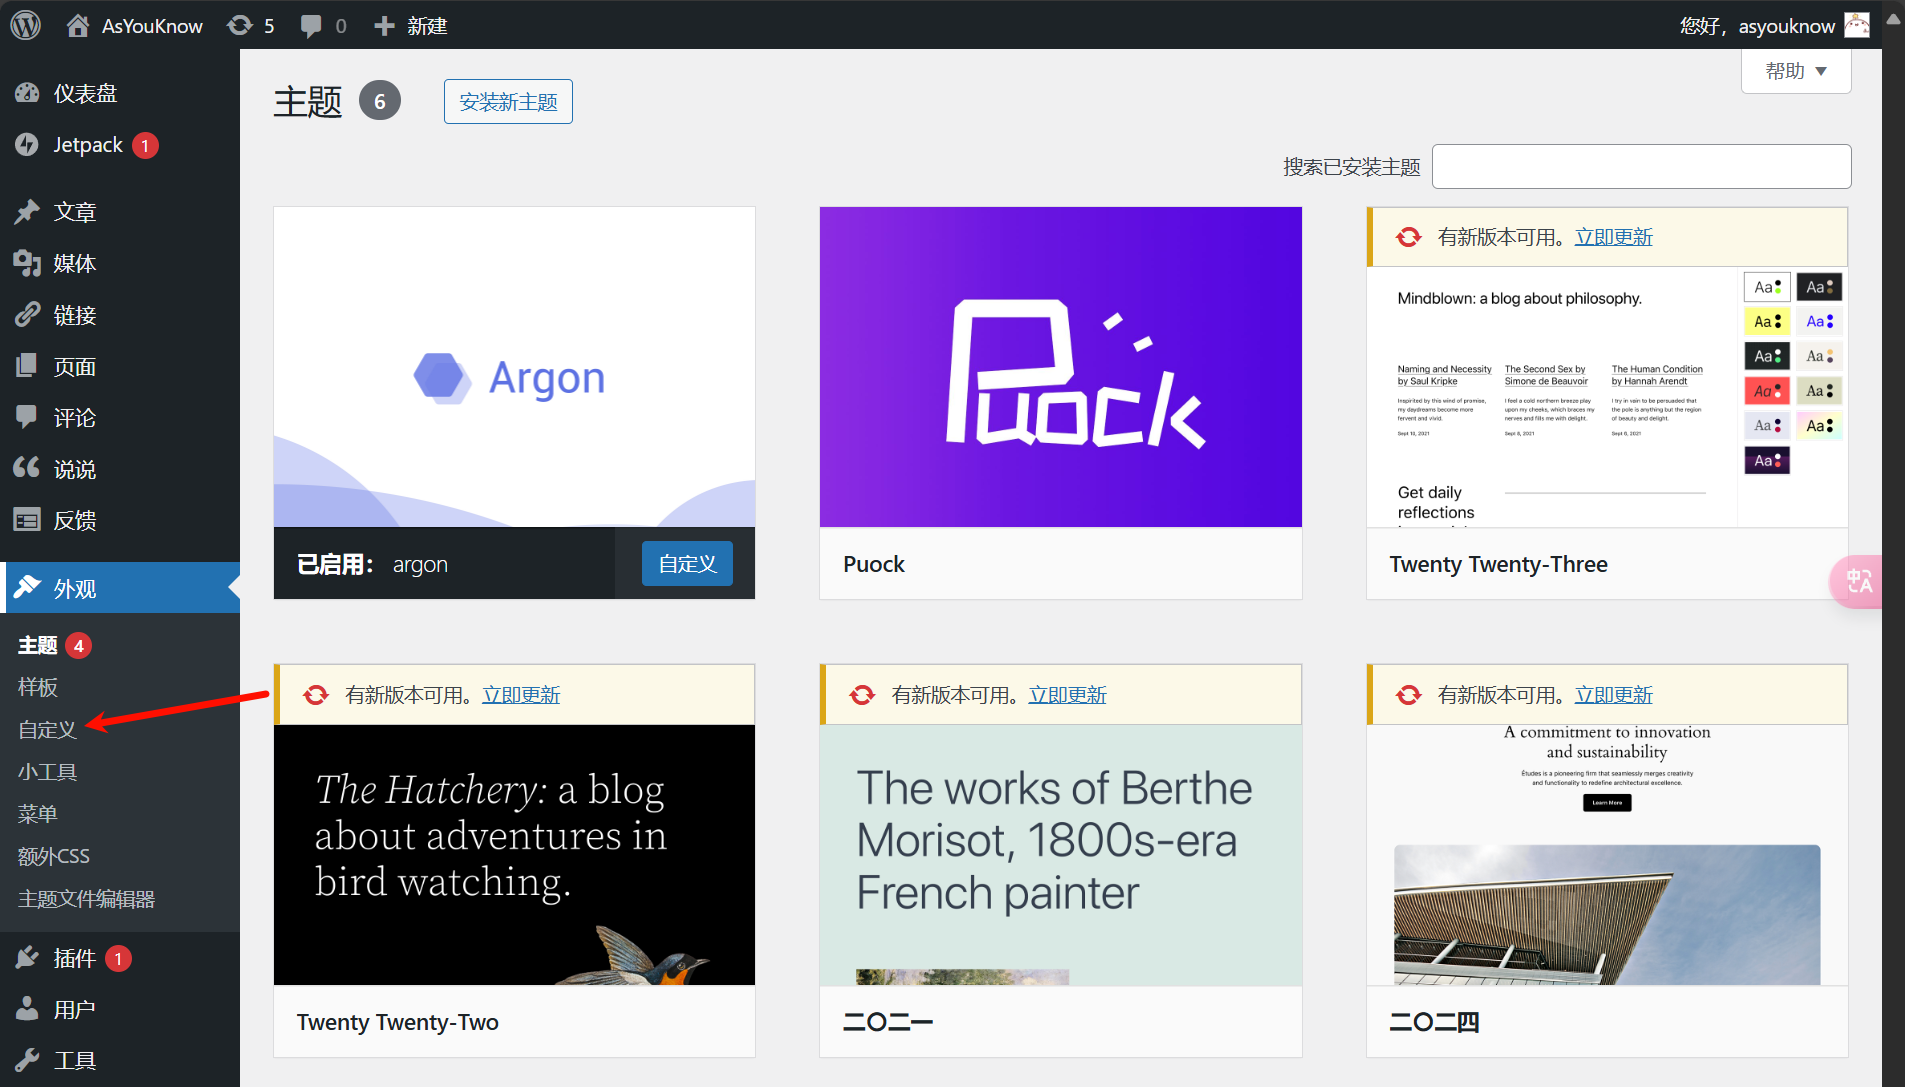Screen dimensions: 1905x1087
Task: Open 小工具 widgets submenu item
Action: pos(47,772)
